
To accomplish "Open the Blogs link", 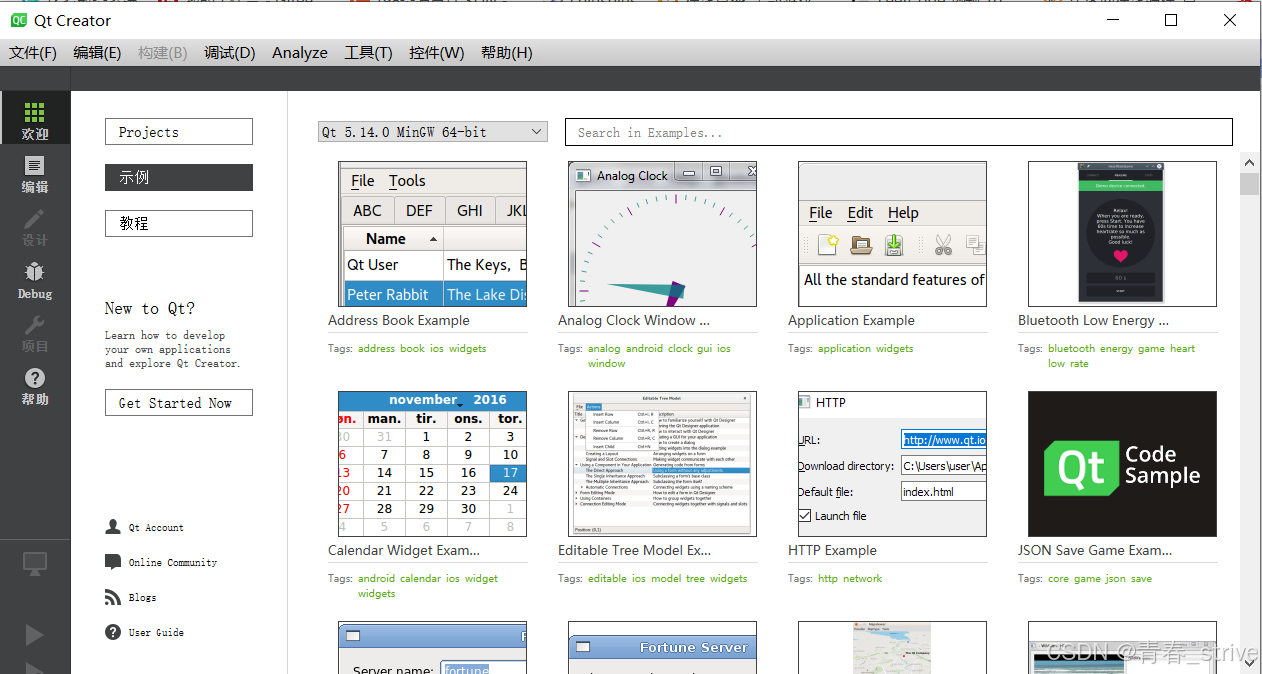I will [x=142, y=597].
